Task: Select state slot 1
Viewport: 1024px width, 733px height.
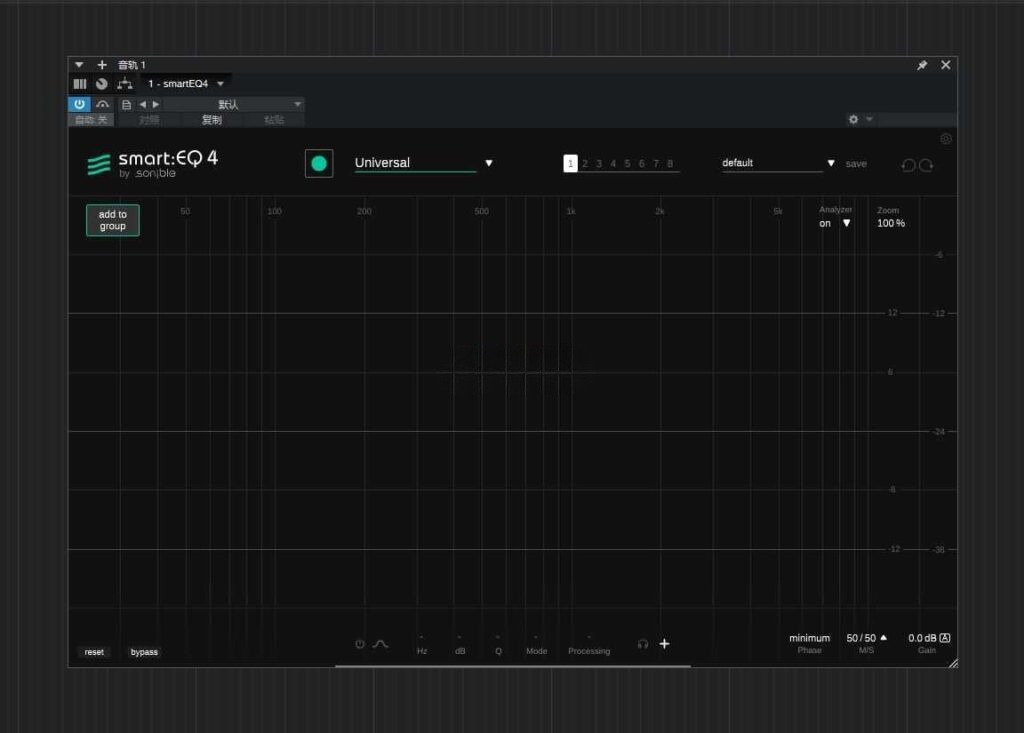Action: point(570,163)
